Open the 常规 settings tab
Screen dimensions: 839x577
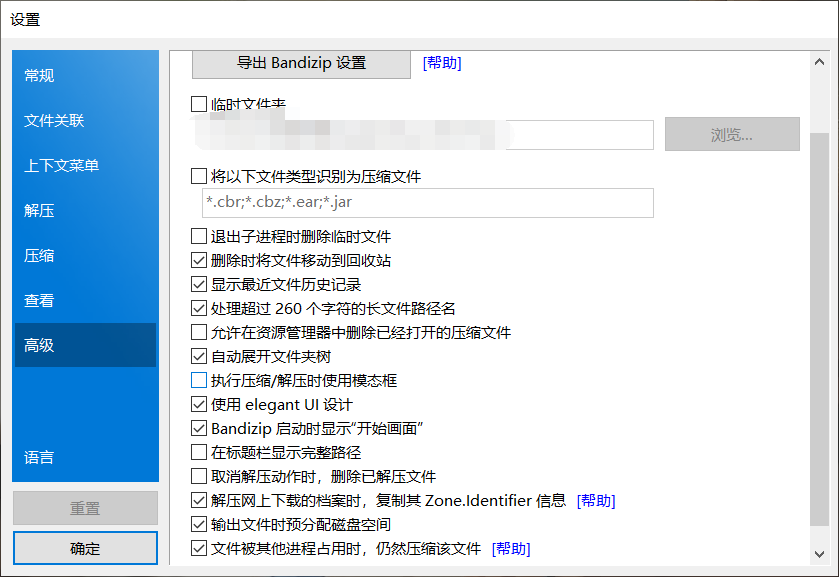tap(85, 75)
